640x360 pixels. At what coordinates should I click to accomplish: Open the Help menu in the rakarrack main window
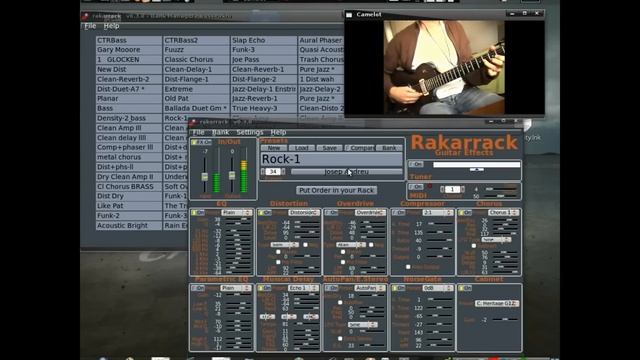[x=278, y=132]
